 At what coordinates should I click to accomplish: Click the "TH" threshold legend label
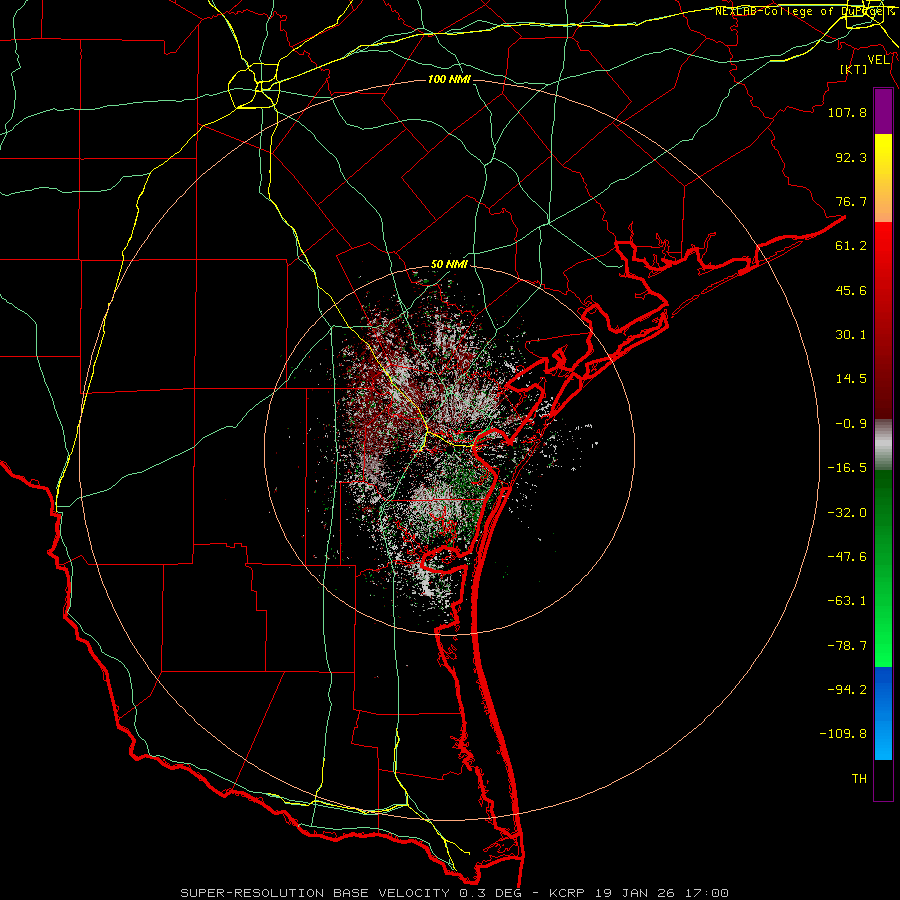click(x=859, y=779)
